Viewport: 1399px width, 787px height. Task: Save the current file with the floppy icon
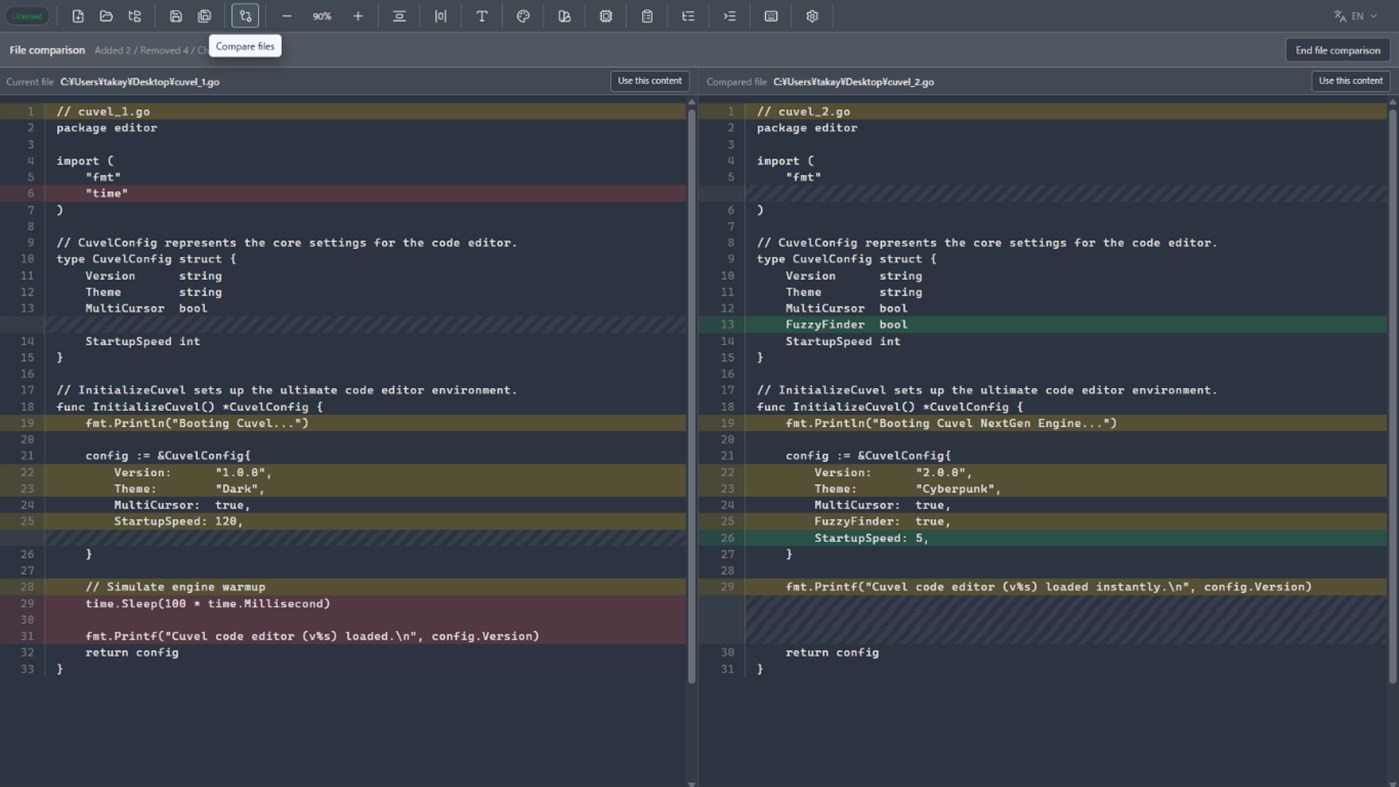175,16
